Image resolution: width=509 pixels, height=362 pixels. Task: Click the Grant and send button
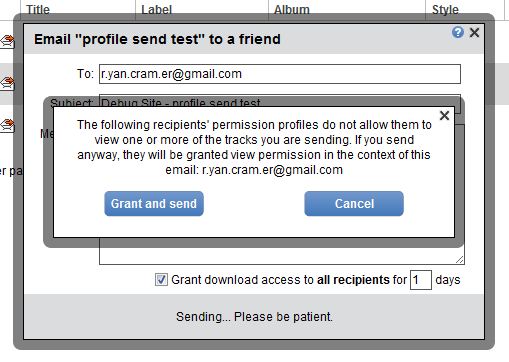(x=154, y=203)
